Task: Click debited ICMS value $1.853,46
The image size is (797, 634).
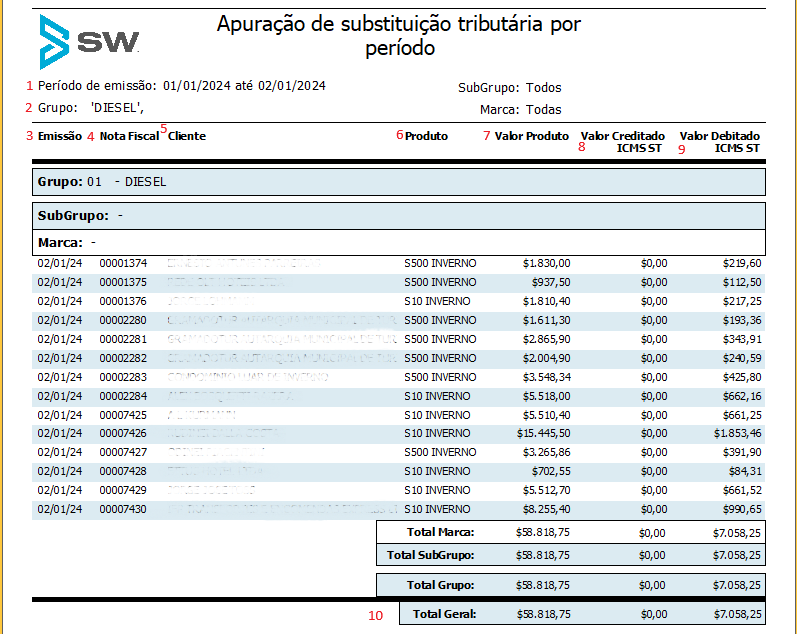Action: click(x=738, y=433)
